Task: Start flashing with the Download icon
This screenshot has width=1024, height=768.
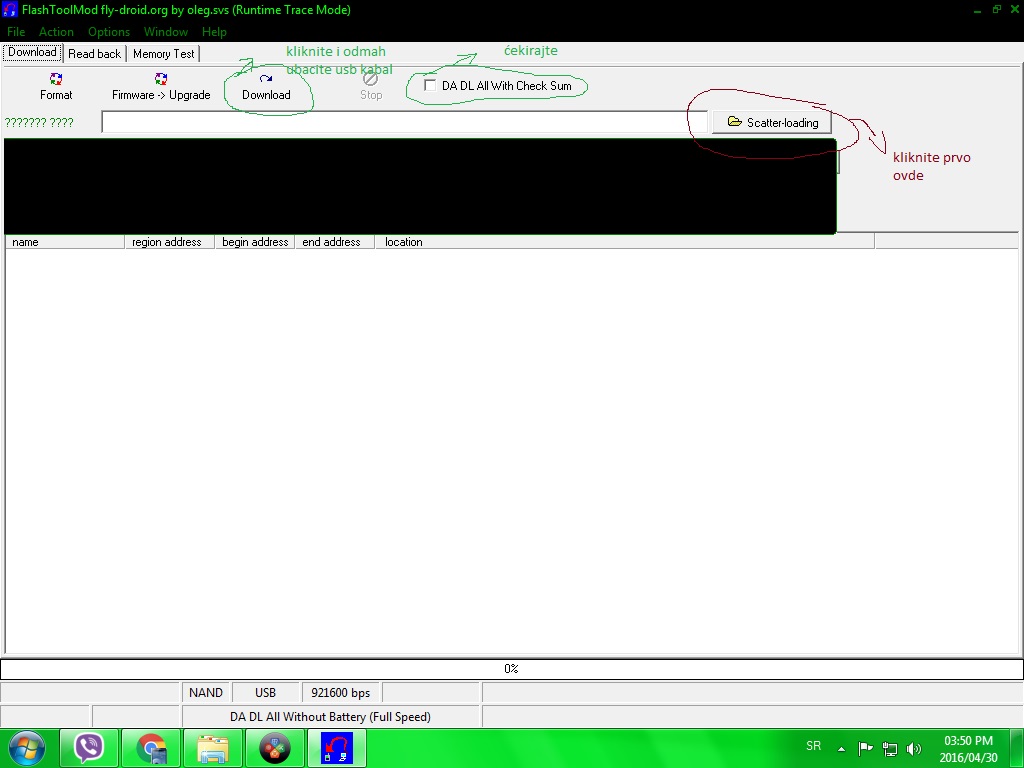Action: tap(266, 86)
